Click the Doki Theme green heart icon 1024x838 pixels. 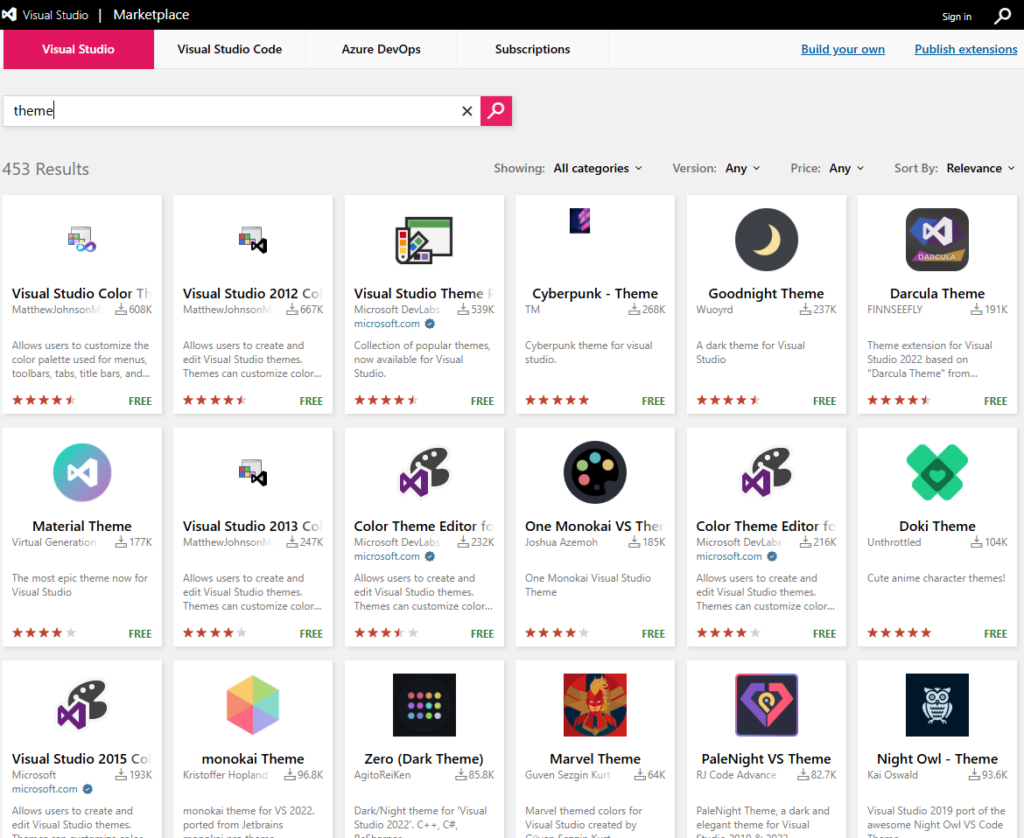coord(937,472)
